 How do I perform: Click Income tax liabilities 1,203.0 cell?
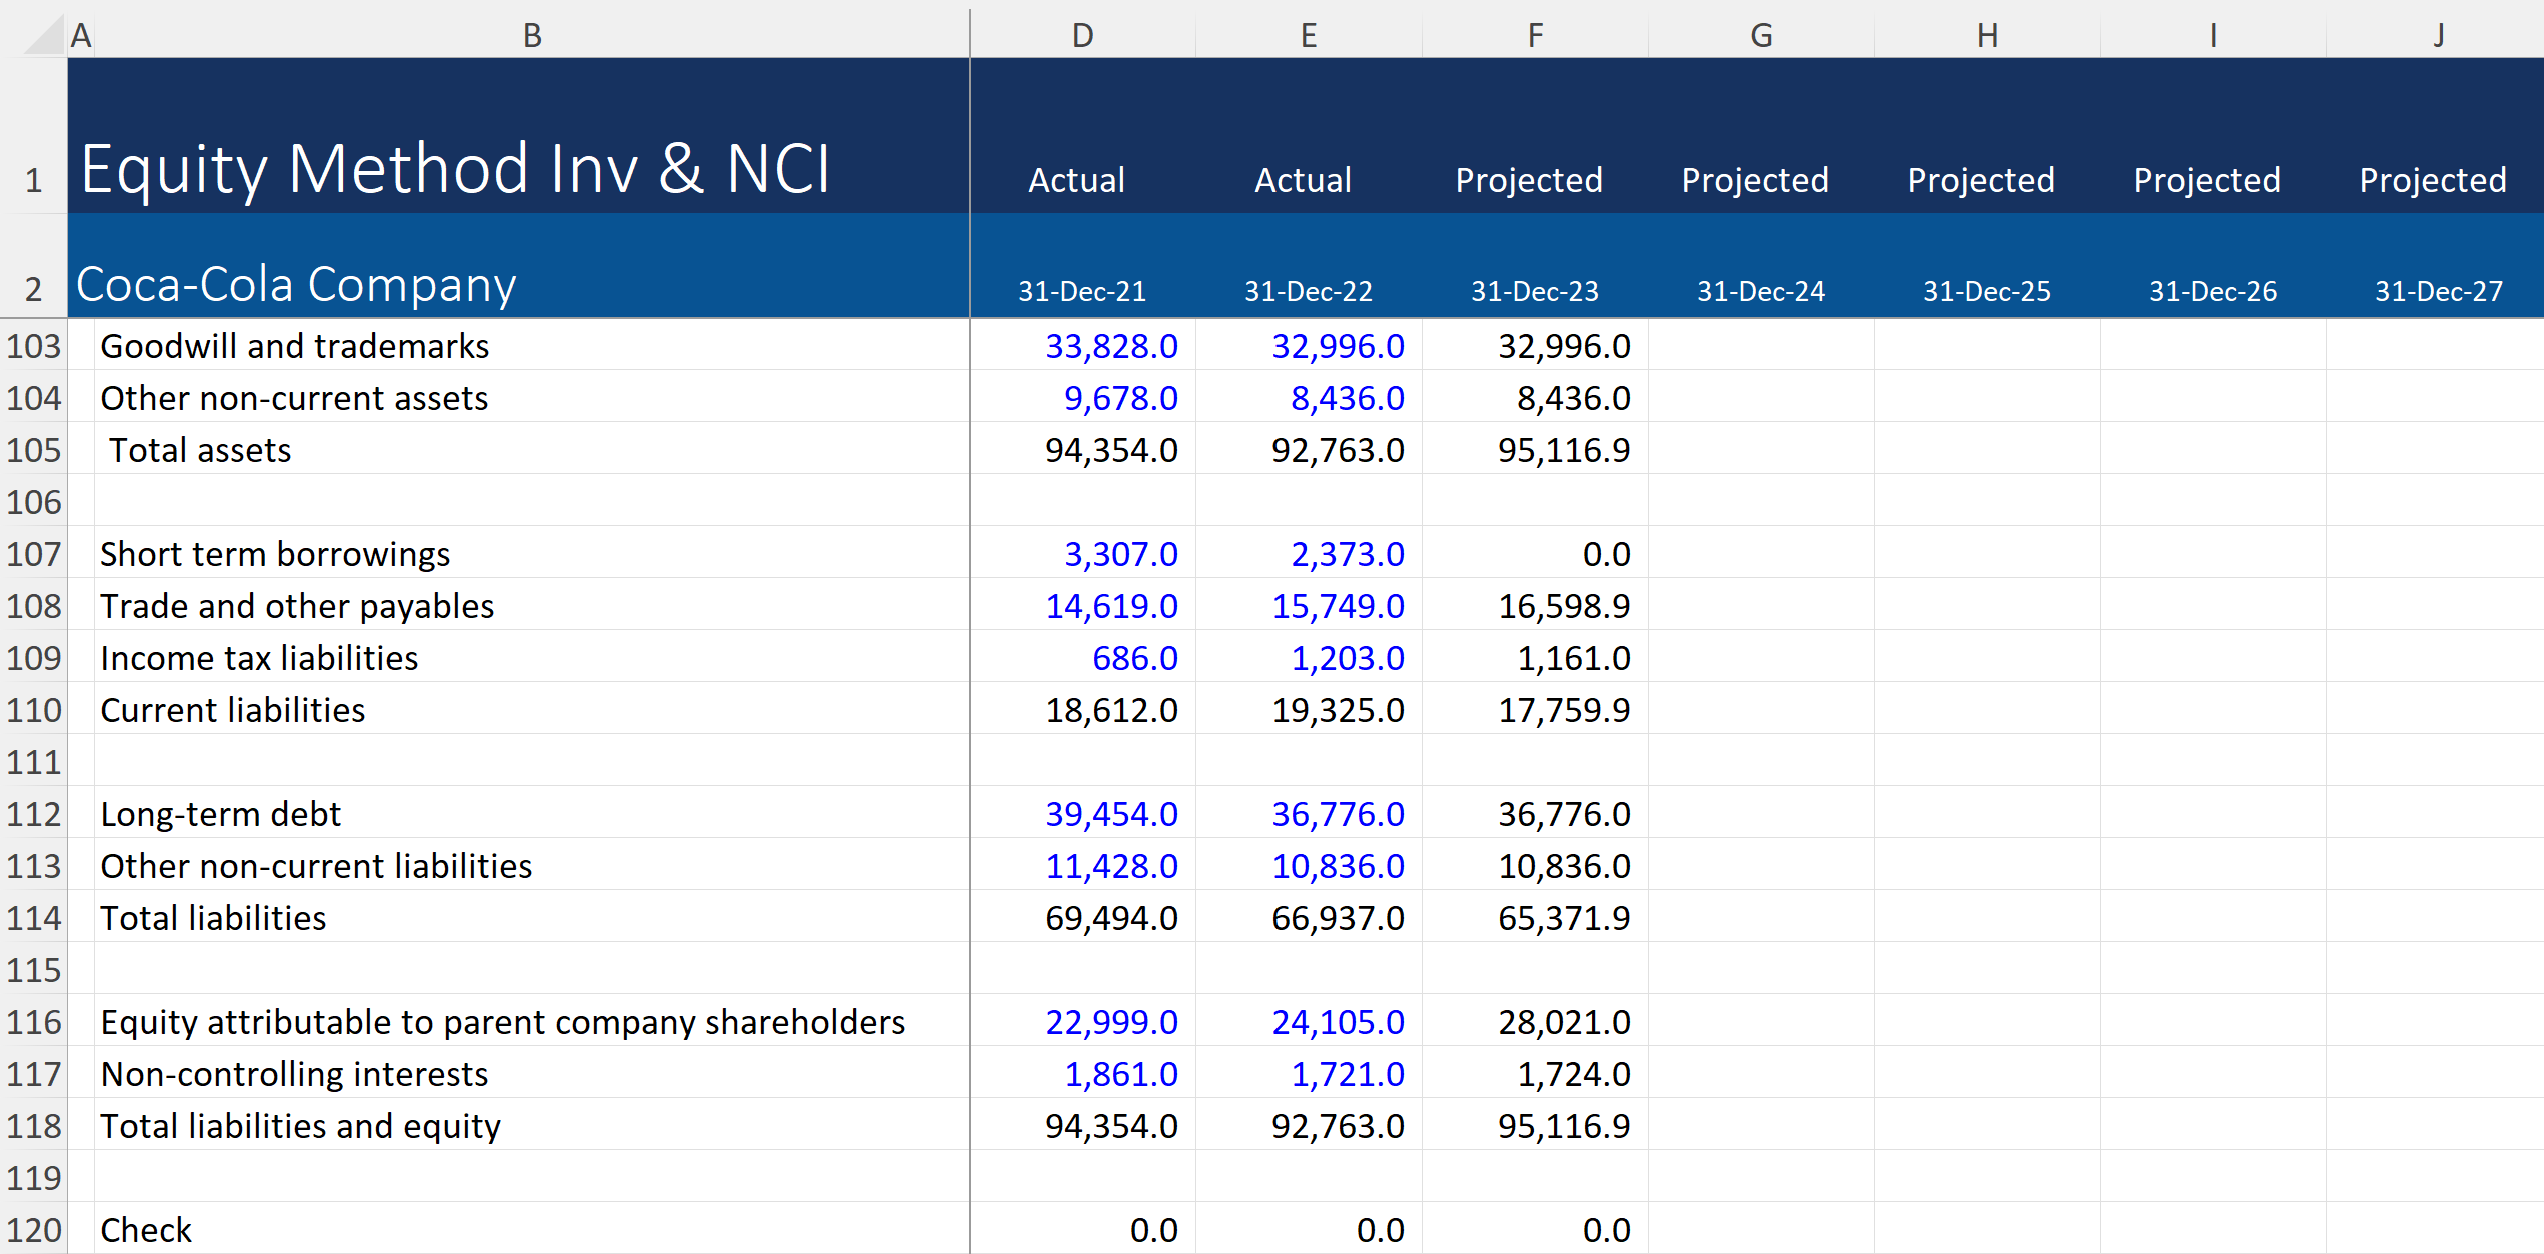[1347, 658]
